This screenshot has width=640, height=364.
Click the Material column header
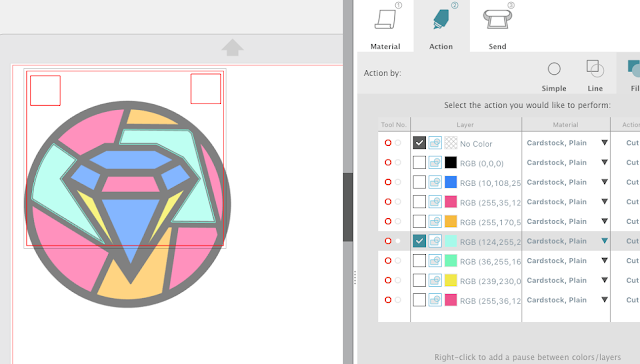[566, 124]
